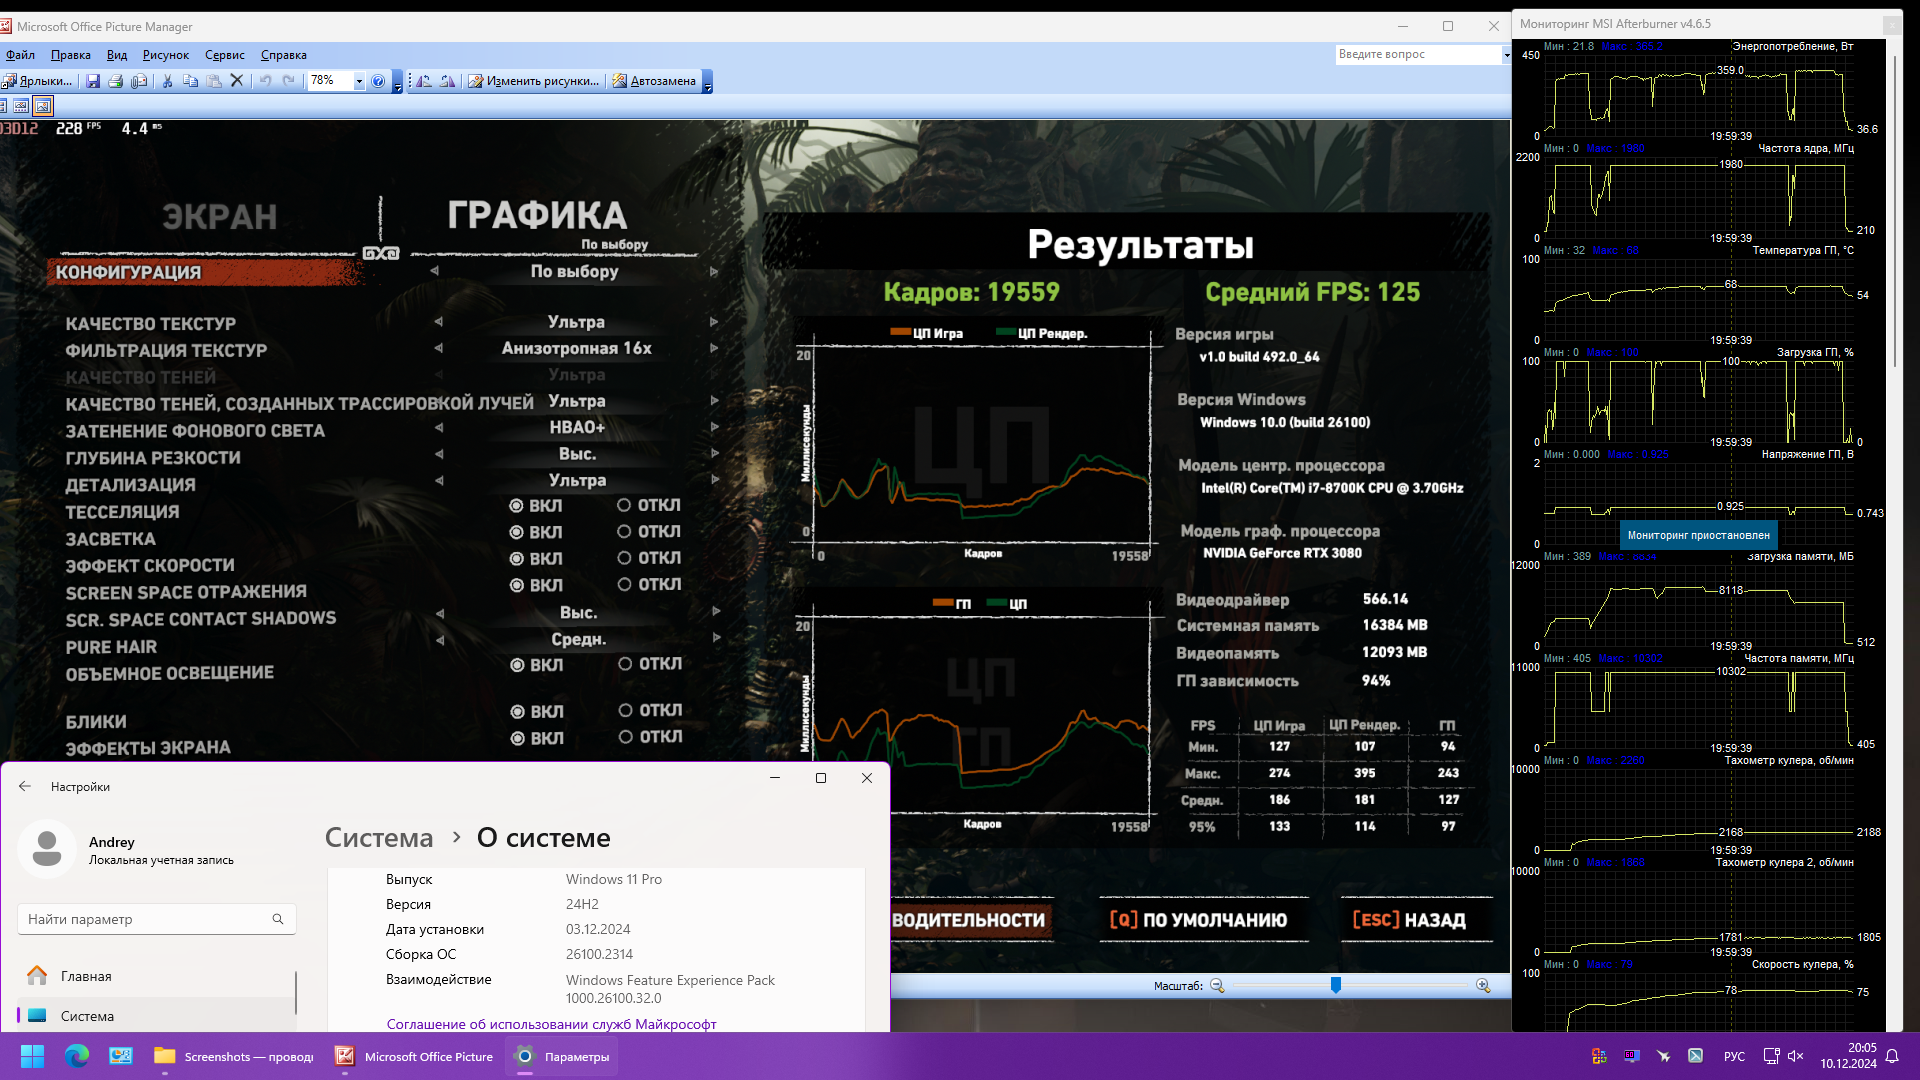
Task: Select ОТКЛ radio for Блики
Action: point(625,710)
